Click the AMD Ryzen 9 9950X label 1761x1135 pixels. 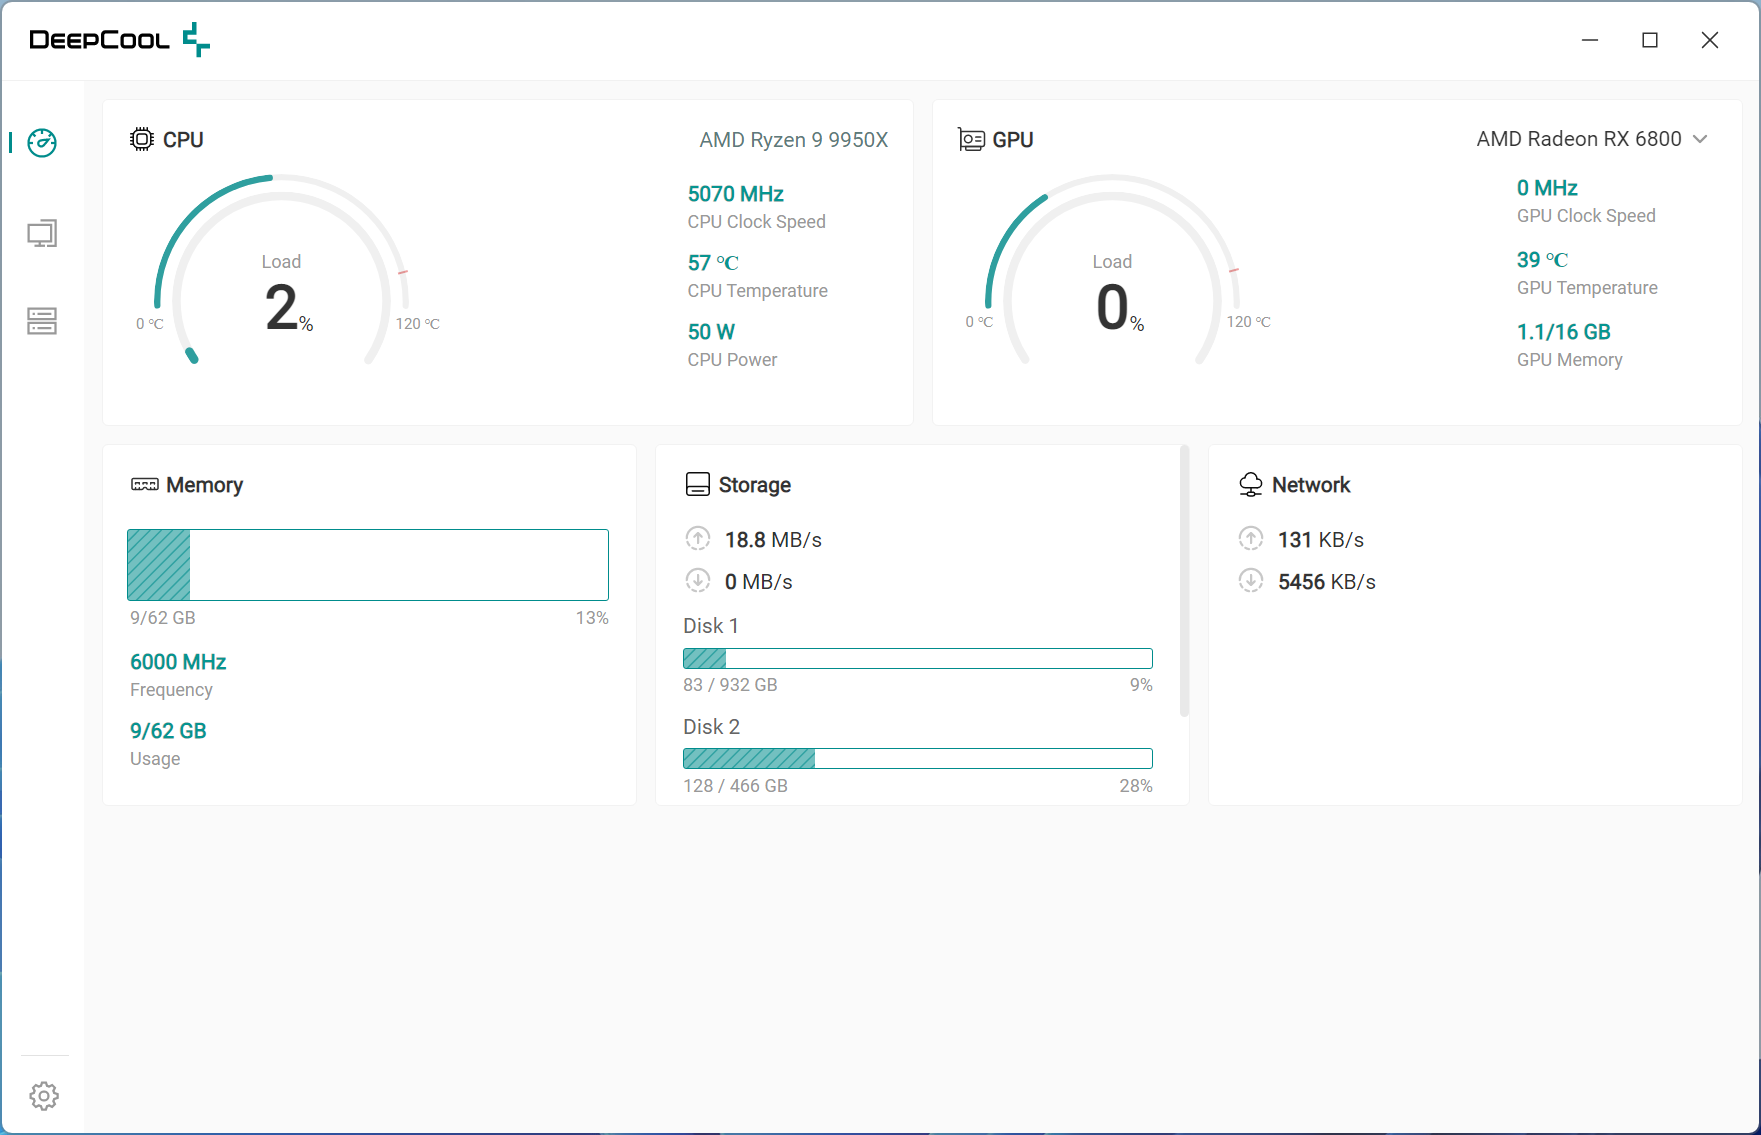794,140
